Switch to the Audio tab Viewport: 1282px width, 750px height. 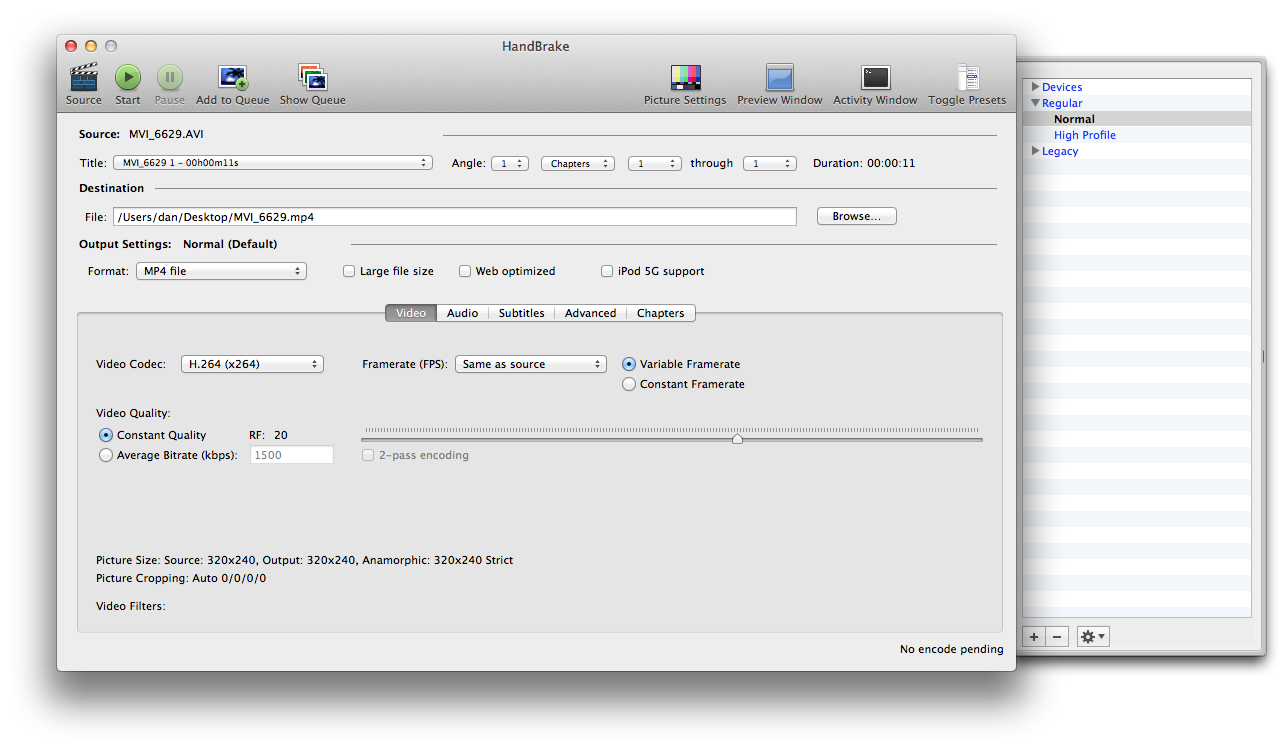tap(462, 313)
